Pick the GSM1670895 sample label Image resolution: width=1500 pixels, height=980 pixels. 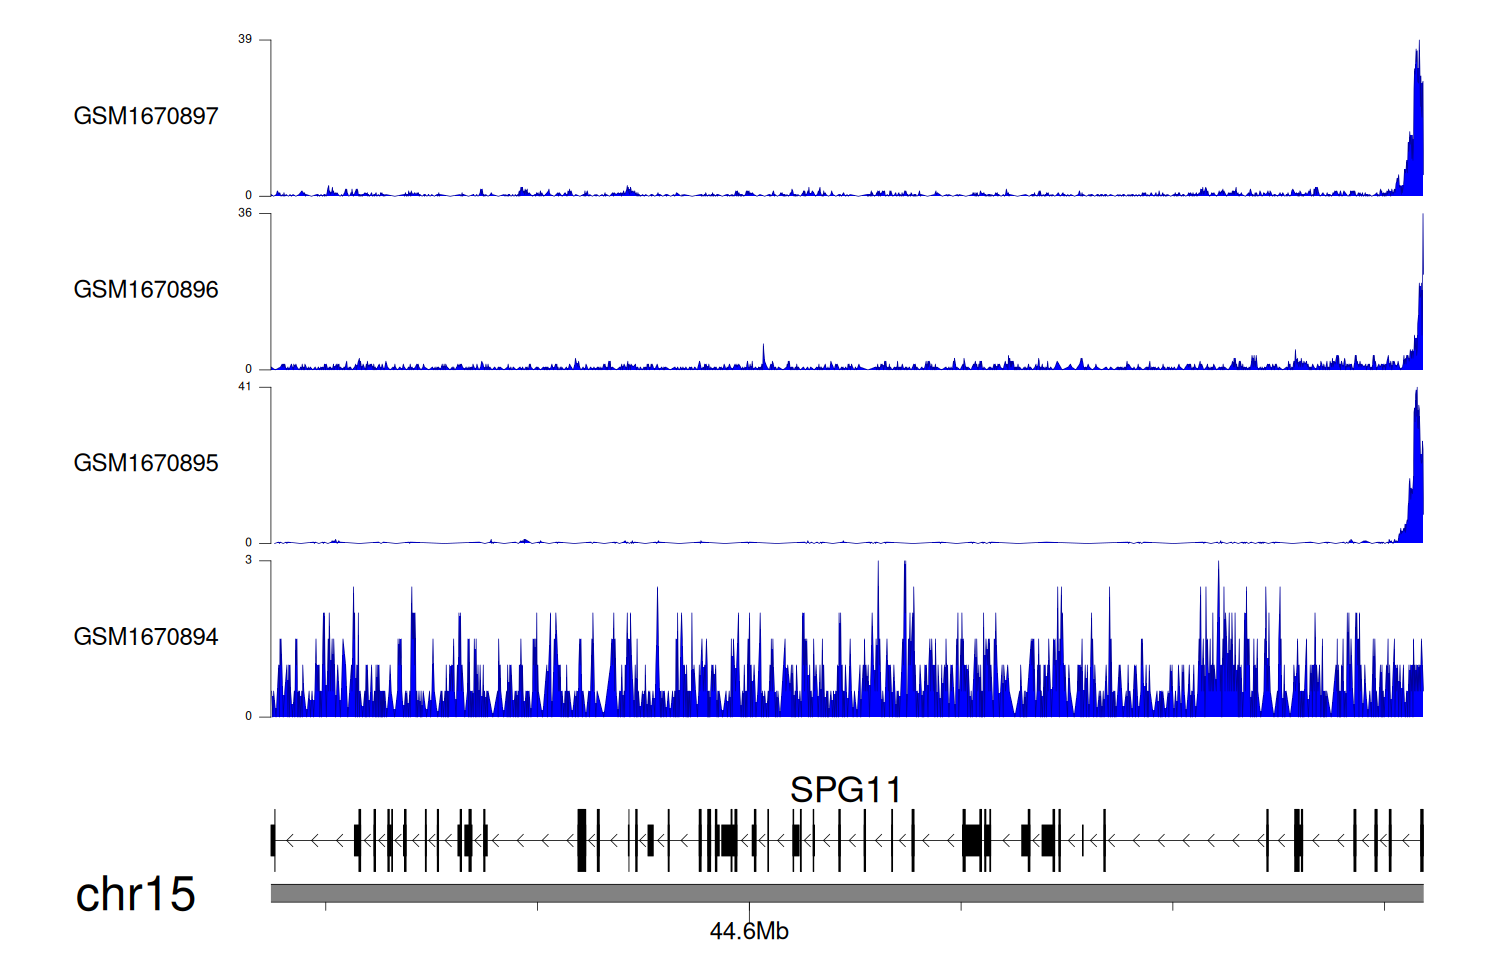pos(146,463)
